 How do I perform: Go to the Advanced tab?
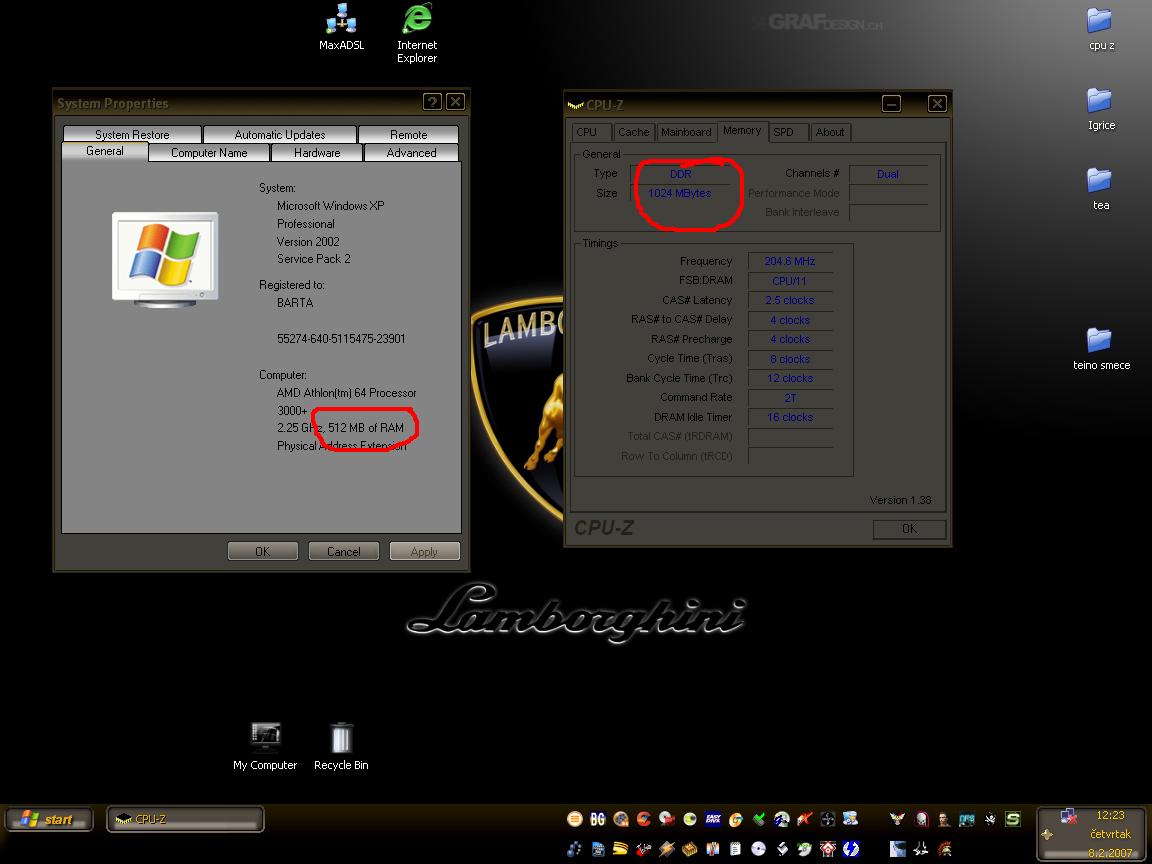(x=411, y=153)
